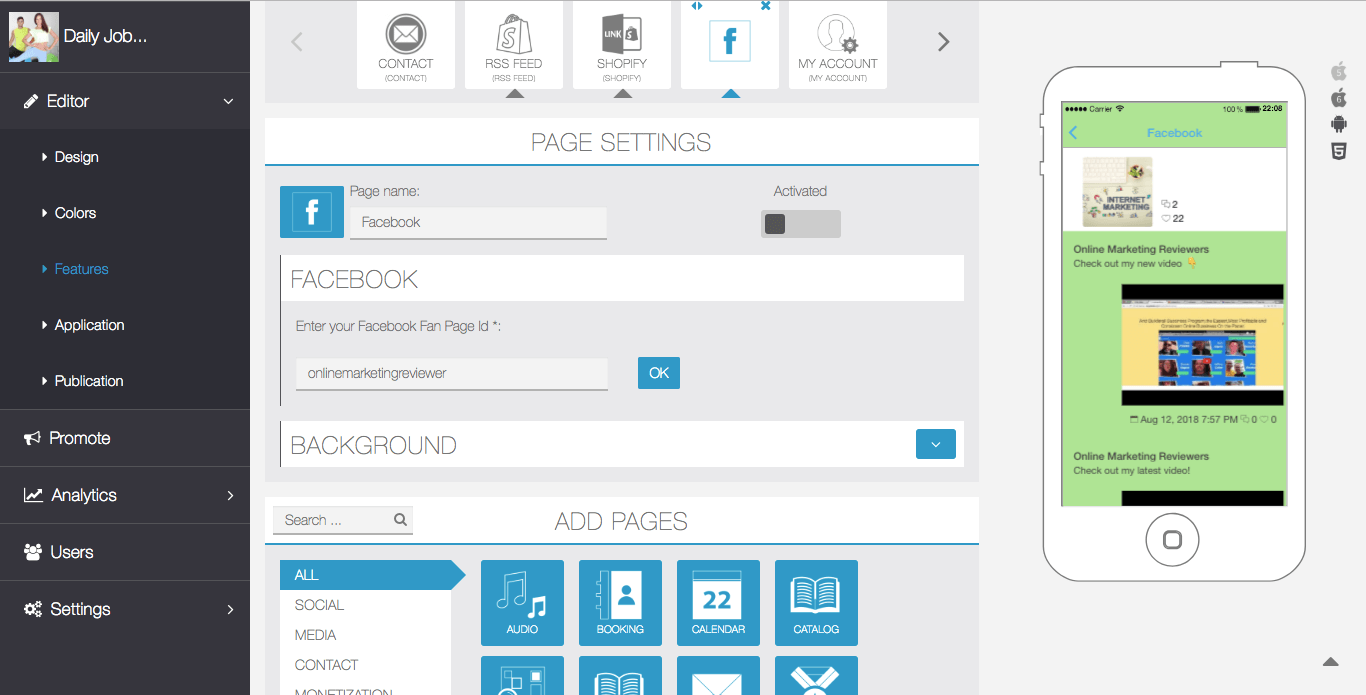Tap the phone preview home button

[x=1173, y=541]
